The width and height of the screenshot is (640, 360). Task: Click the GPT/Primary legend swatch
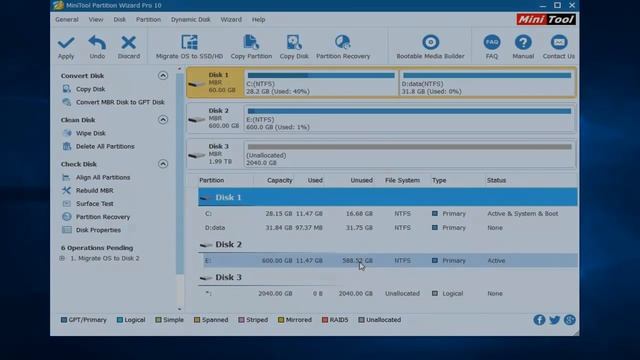pyautogui.click(x=64, y=320)
